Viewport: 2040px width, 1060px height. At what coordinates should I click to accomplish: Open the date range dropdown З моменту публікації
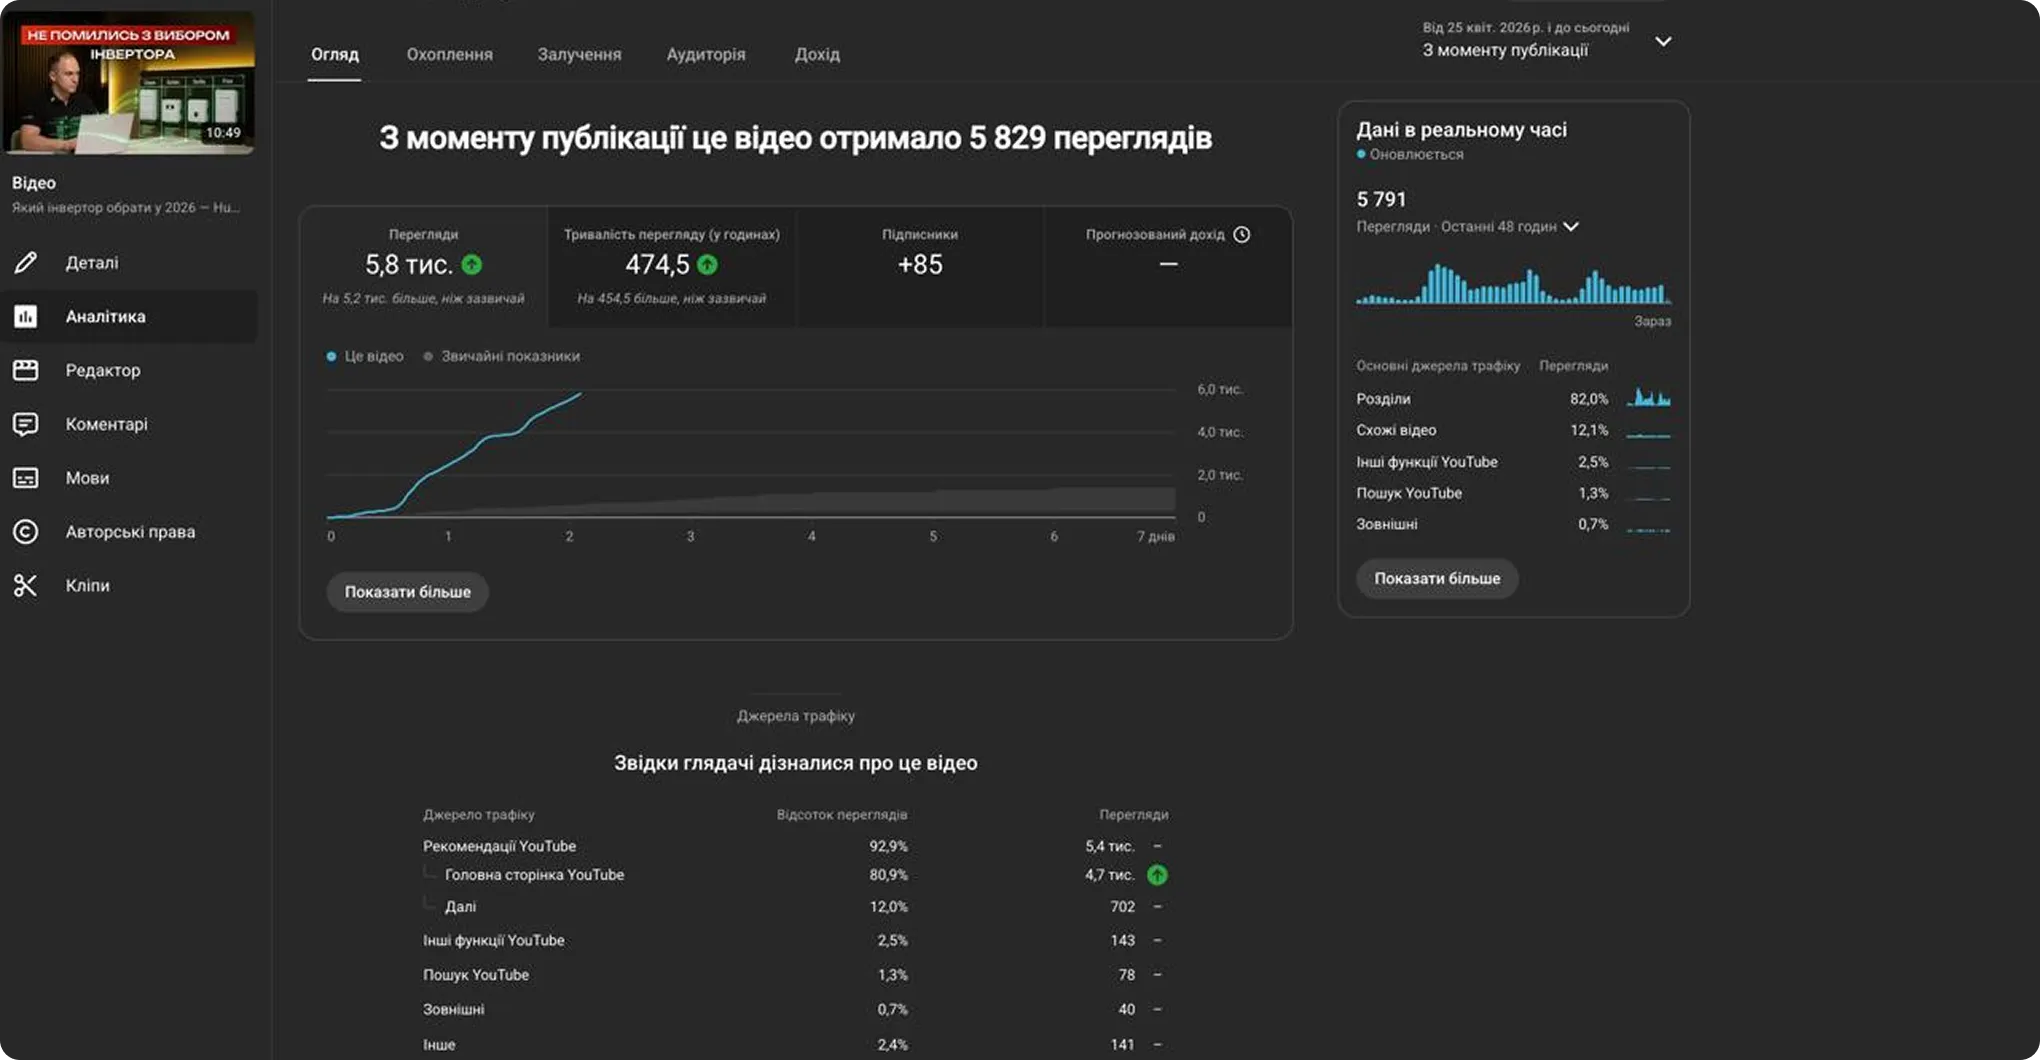pyautogui.click(x=1547, y=41)
